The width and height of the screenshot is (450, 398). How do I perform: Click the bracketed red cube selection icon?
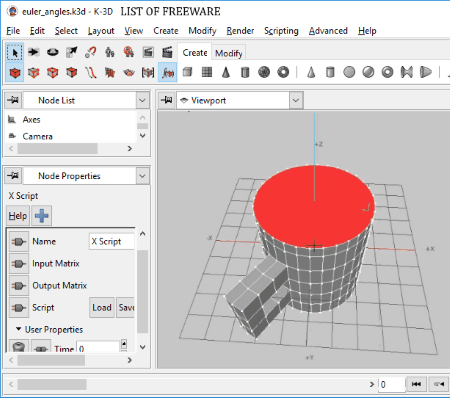(x=148, y=72)
